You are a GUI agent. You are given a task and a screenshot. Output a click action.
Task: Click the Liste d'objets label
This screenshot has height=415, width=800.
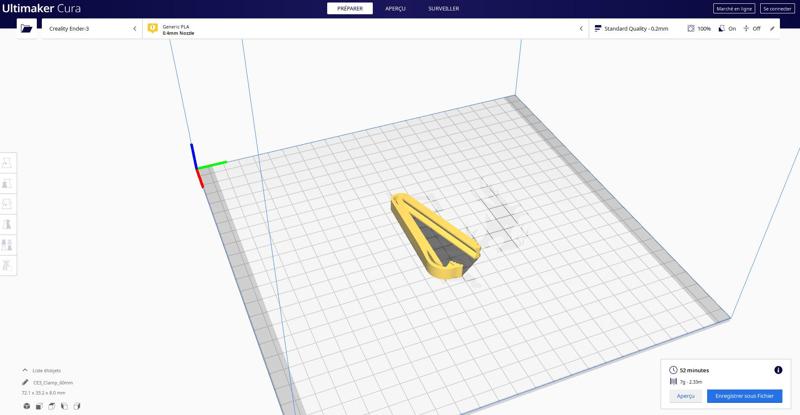point(46,371)
